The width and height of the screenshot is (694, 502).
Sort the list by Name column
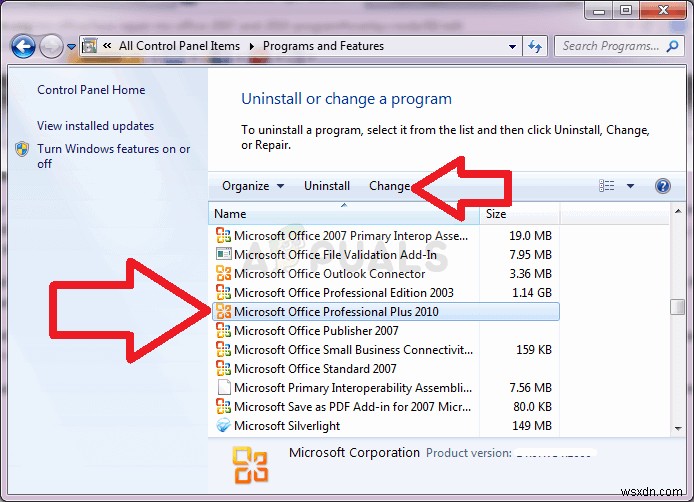[x=344, y=214]
